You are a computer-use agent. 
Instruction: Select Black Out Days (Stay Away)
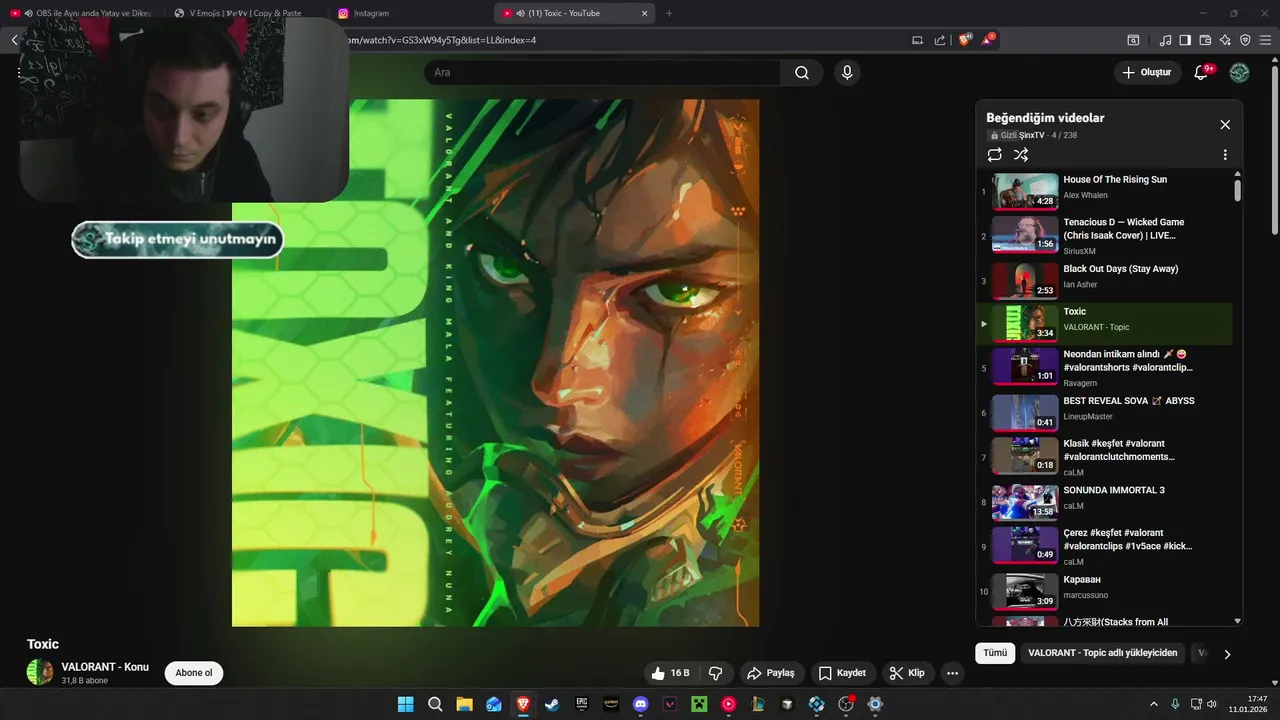click(1104, 280)
